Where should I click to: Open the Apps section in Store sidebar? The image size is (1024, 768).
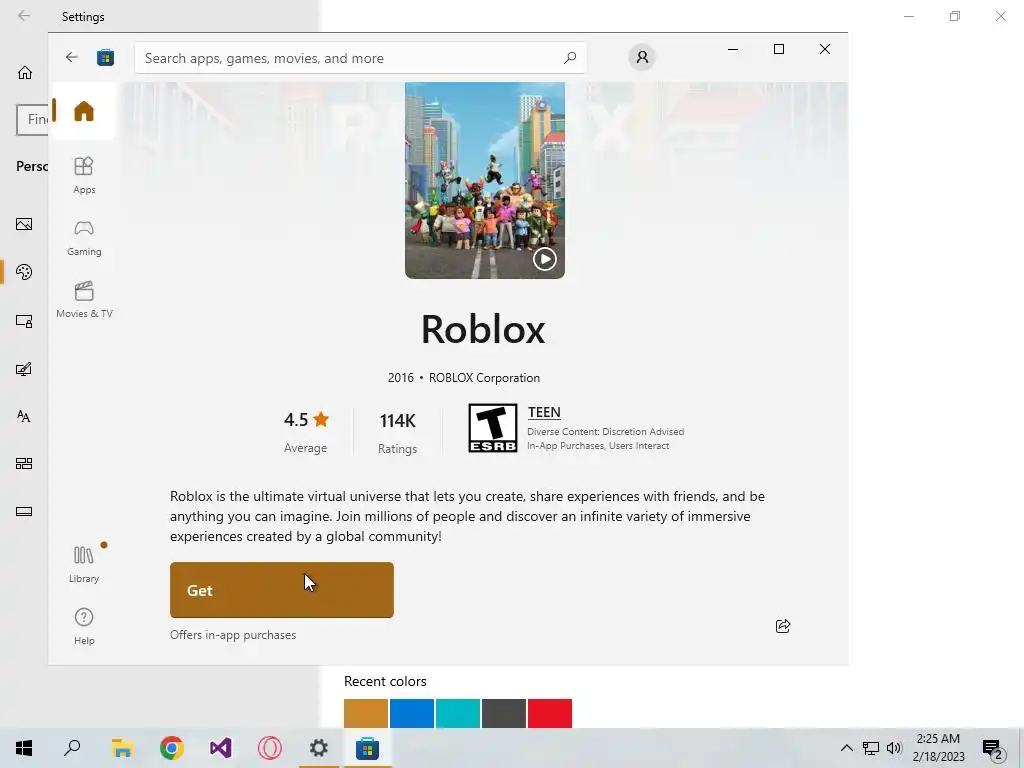[84, 176]
